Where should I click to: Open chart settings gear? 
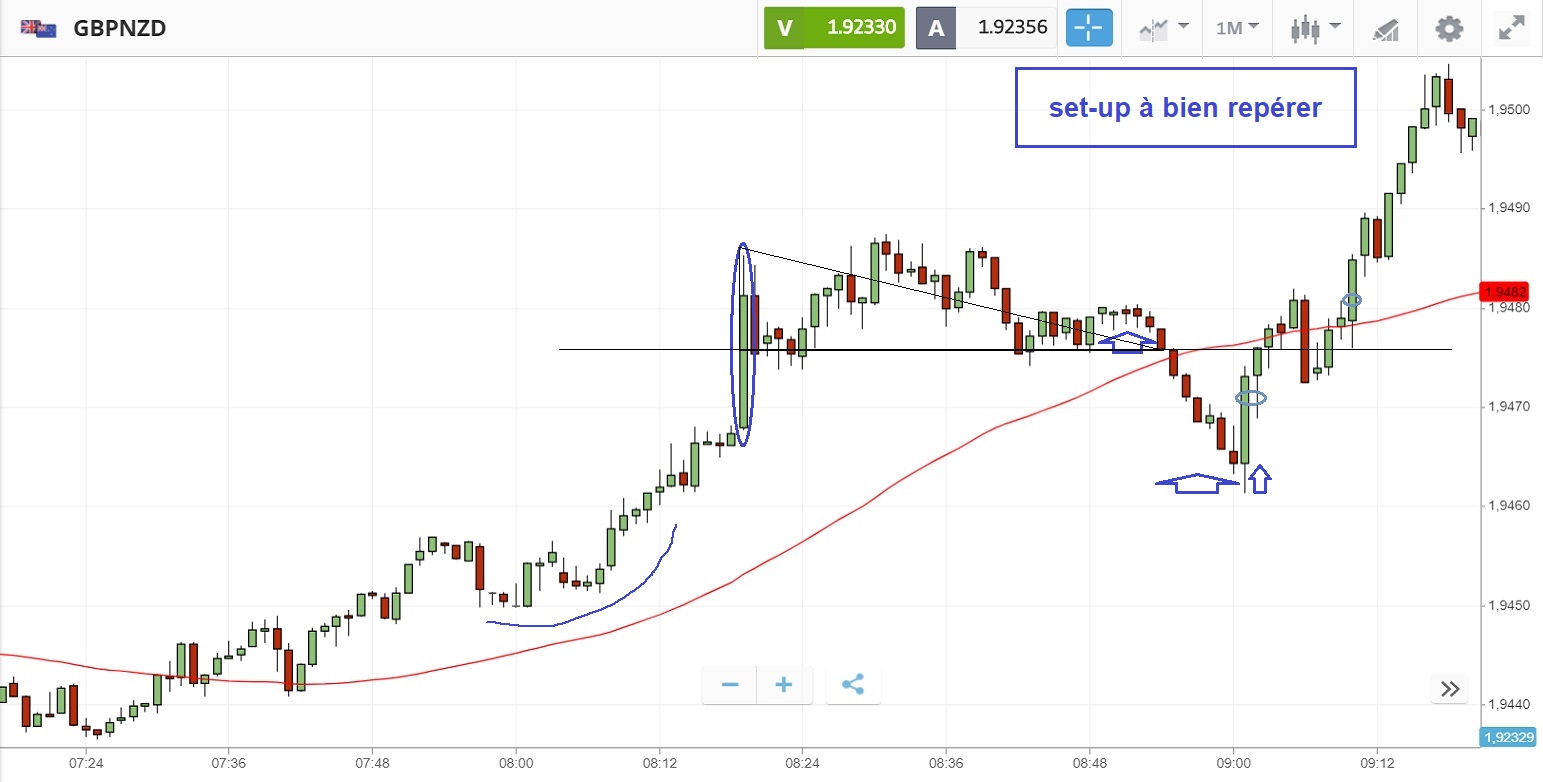pyautogui.click(x=1448, y=28)
